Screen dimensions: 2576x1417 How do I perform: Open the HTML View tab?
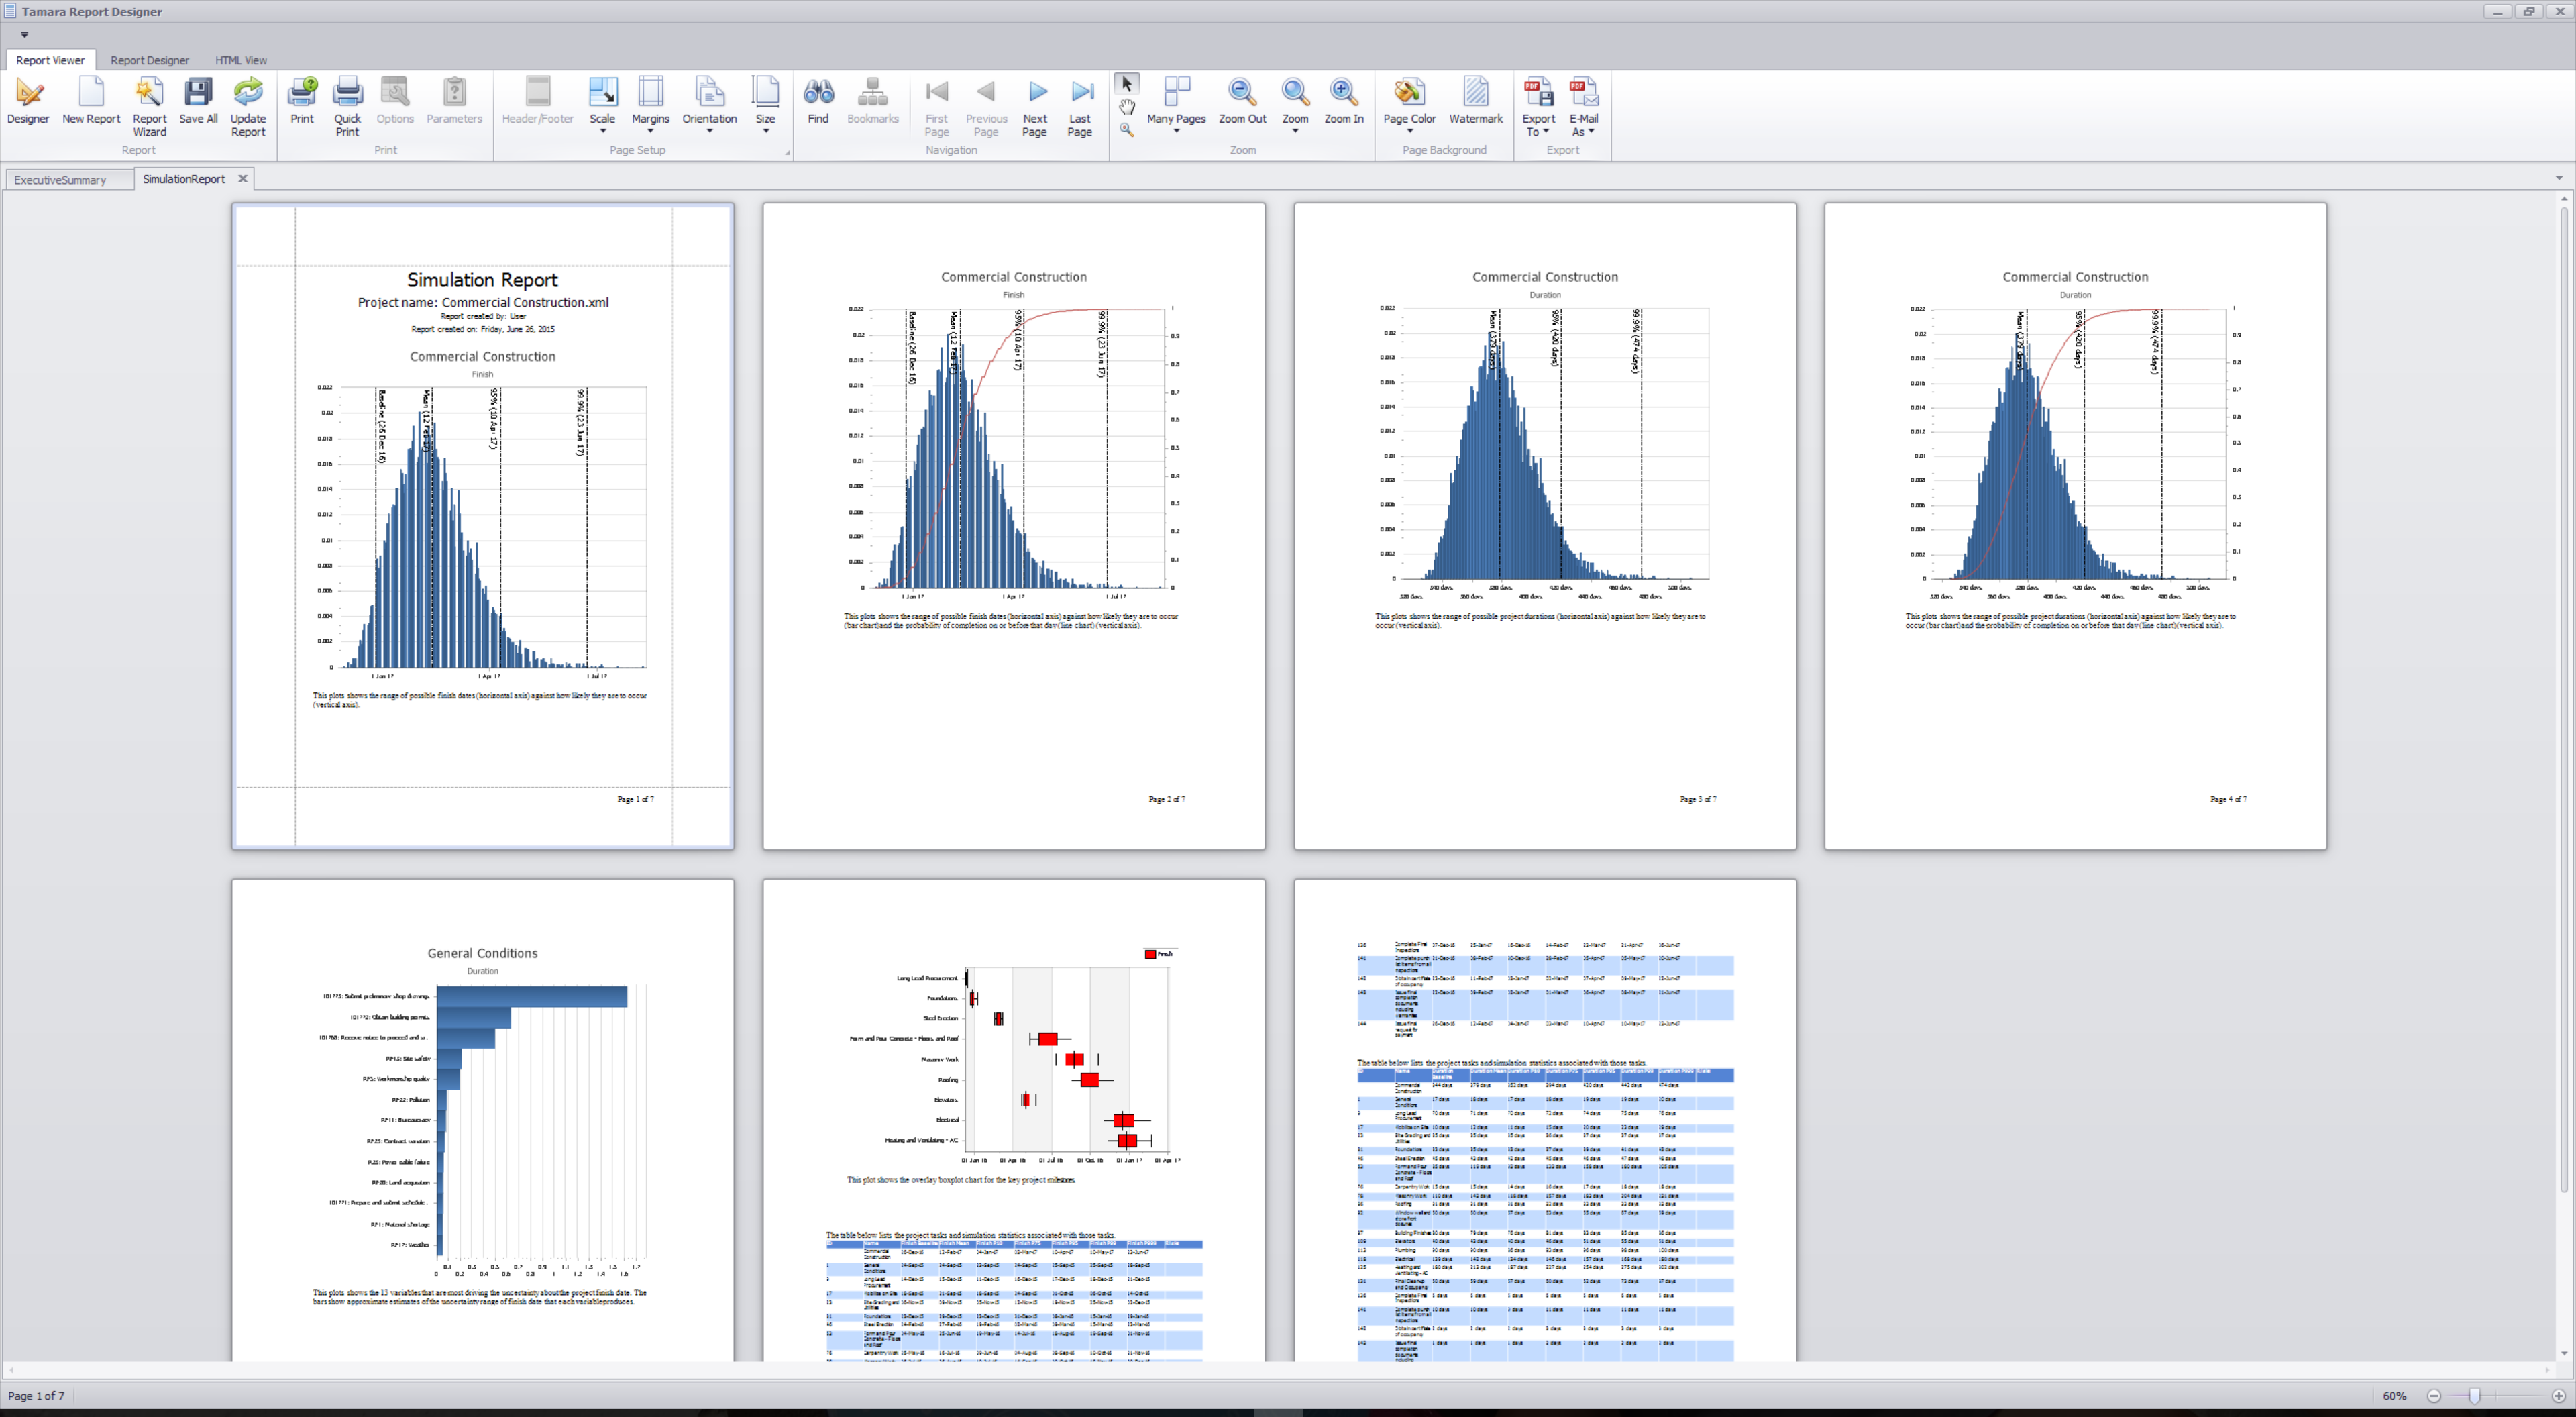(240, 60)
